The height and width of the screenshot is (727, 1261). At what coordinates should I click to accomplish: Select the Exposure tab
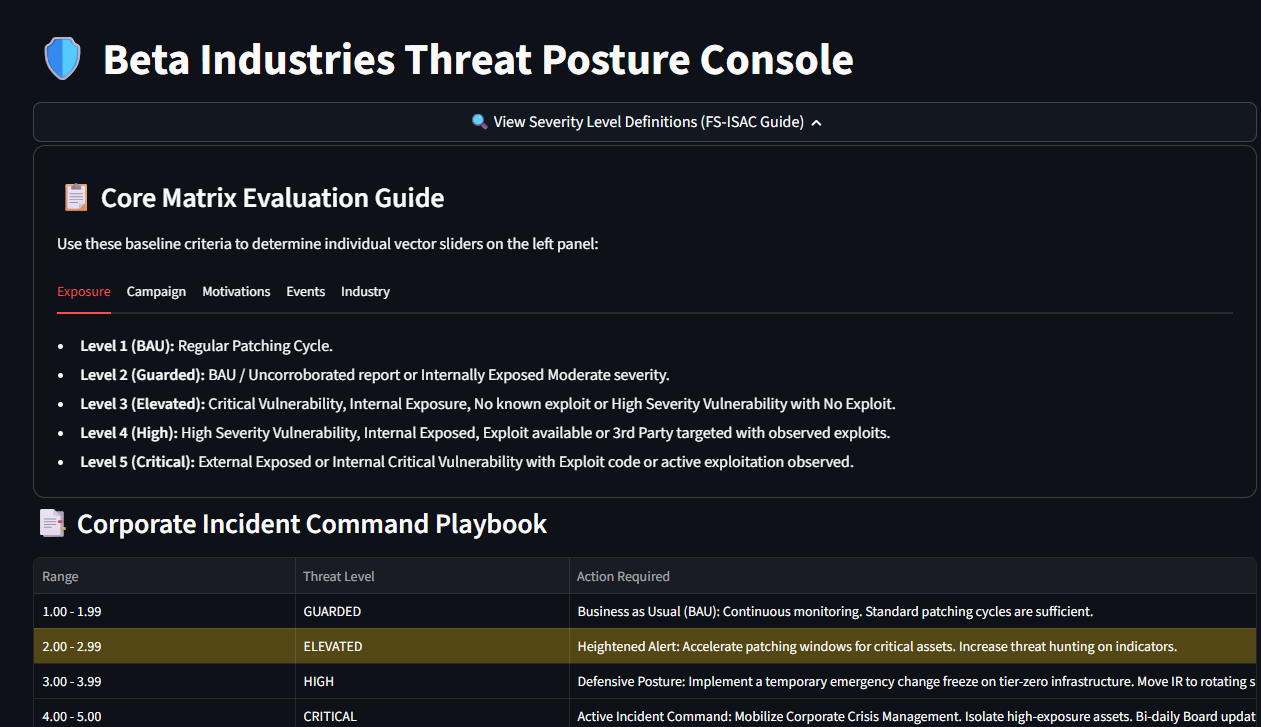[x=84, y=291]
